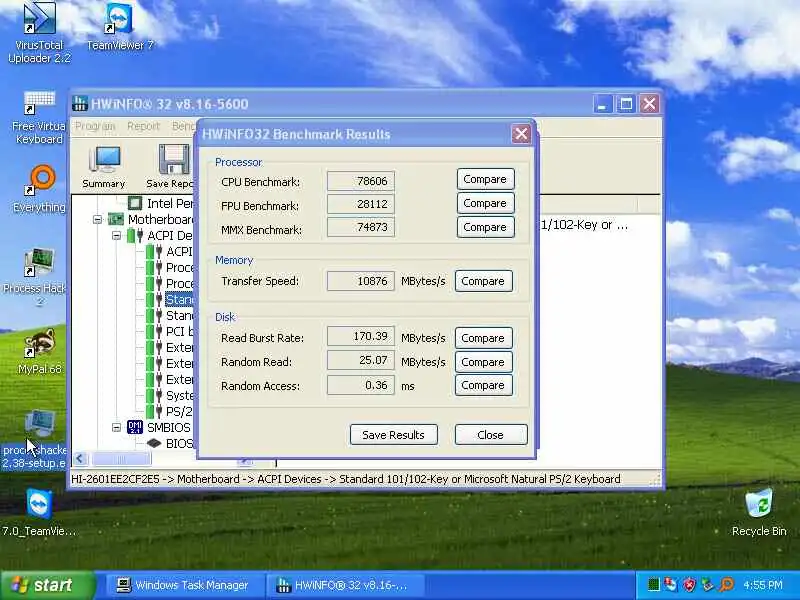Compare the CPU Benchmark result
The image size is (800, 600).
(x=485, y=180)
